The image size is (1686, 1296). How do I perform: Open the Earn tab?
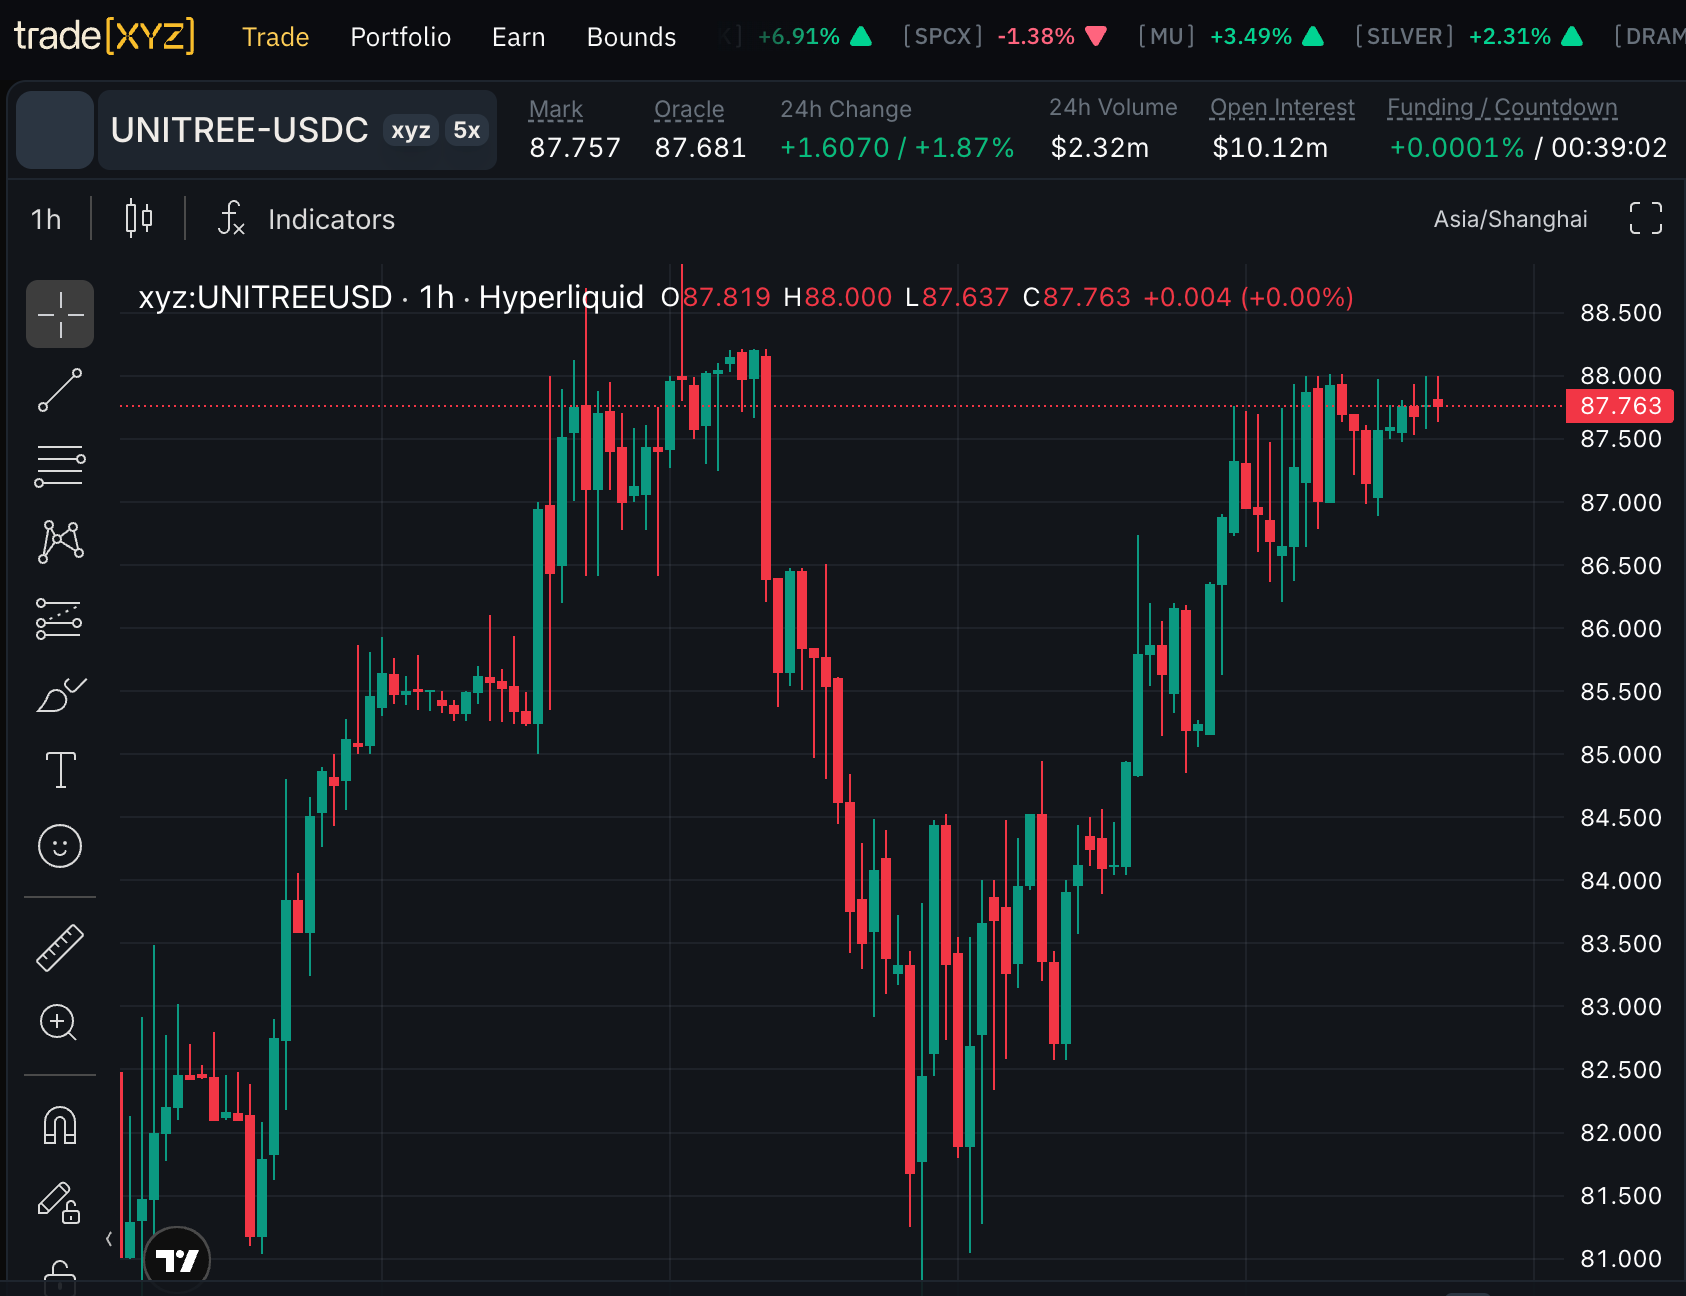coord(518,37)
